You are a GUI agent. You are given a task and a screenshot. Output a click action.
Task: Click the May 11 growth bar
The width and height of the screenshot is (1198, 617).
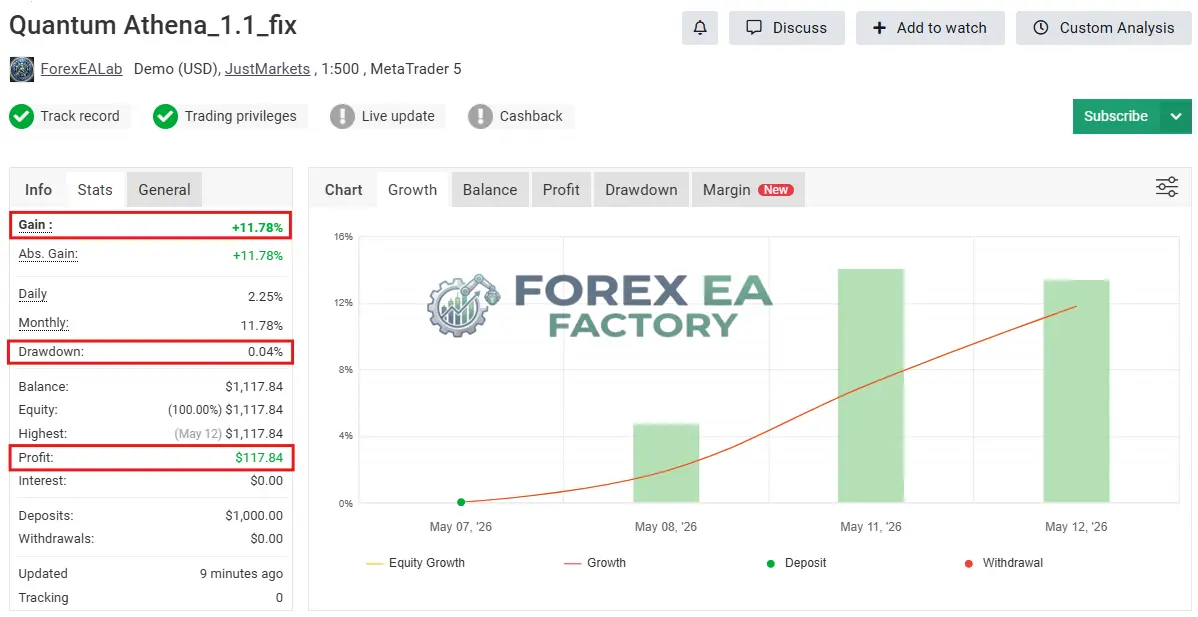tap(871, 386)
